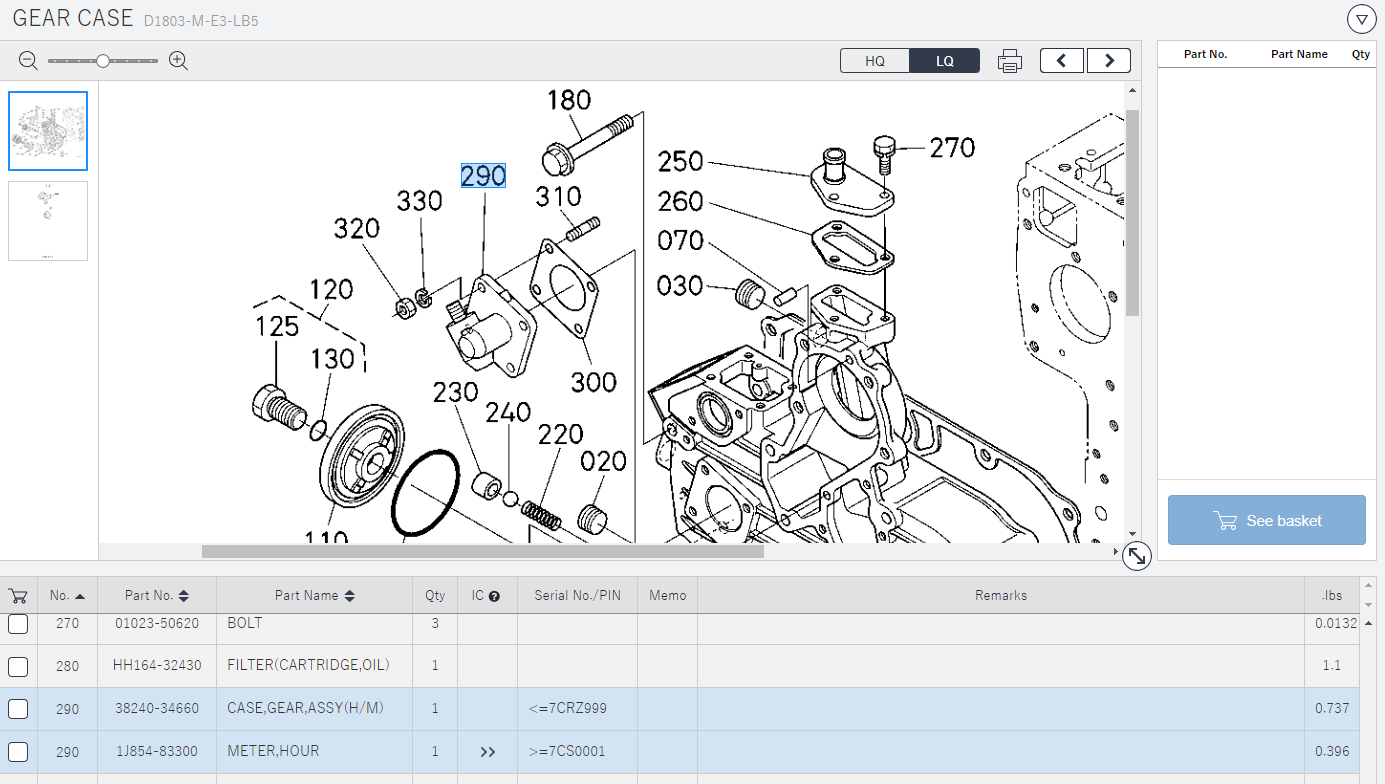
Task: Click the zoom out magnifier icon
Action: coord(28,61)
